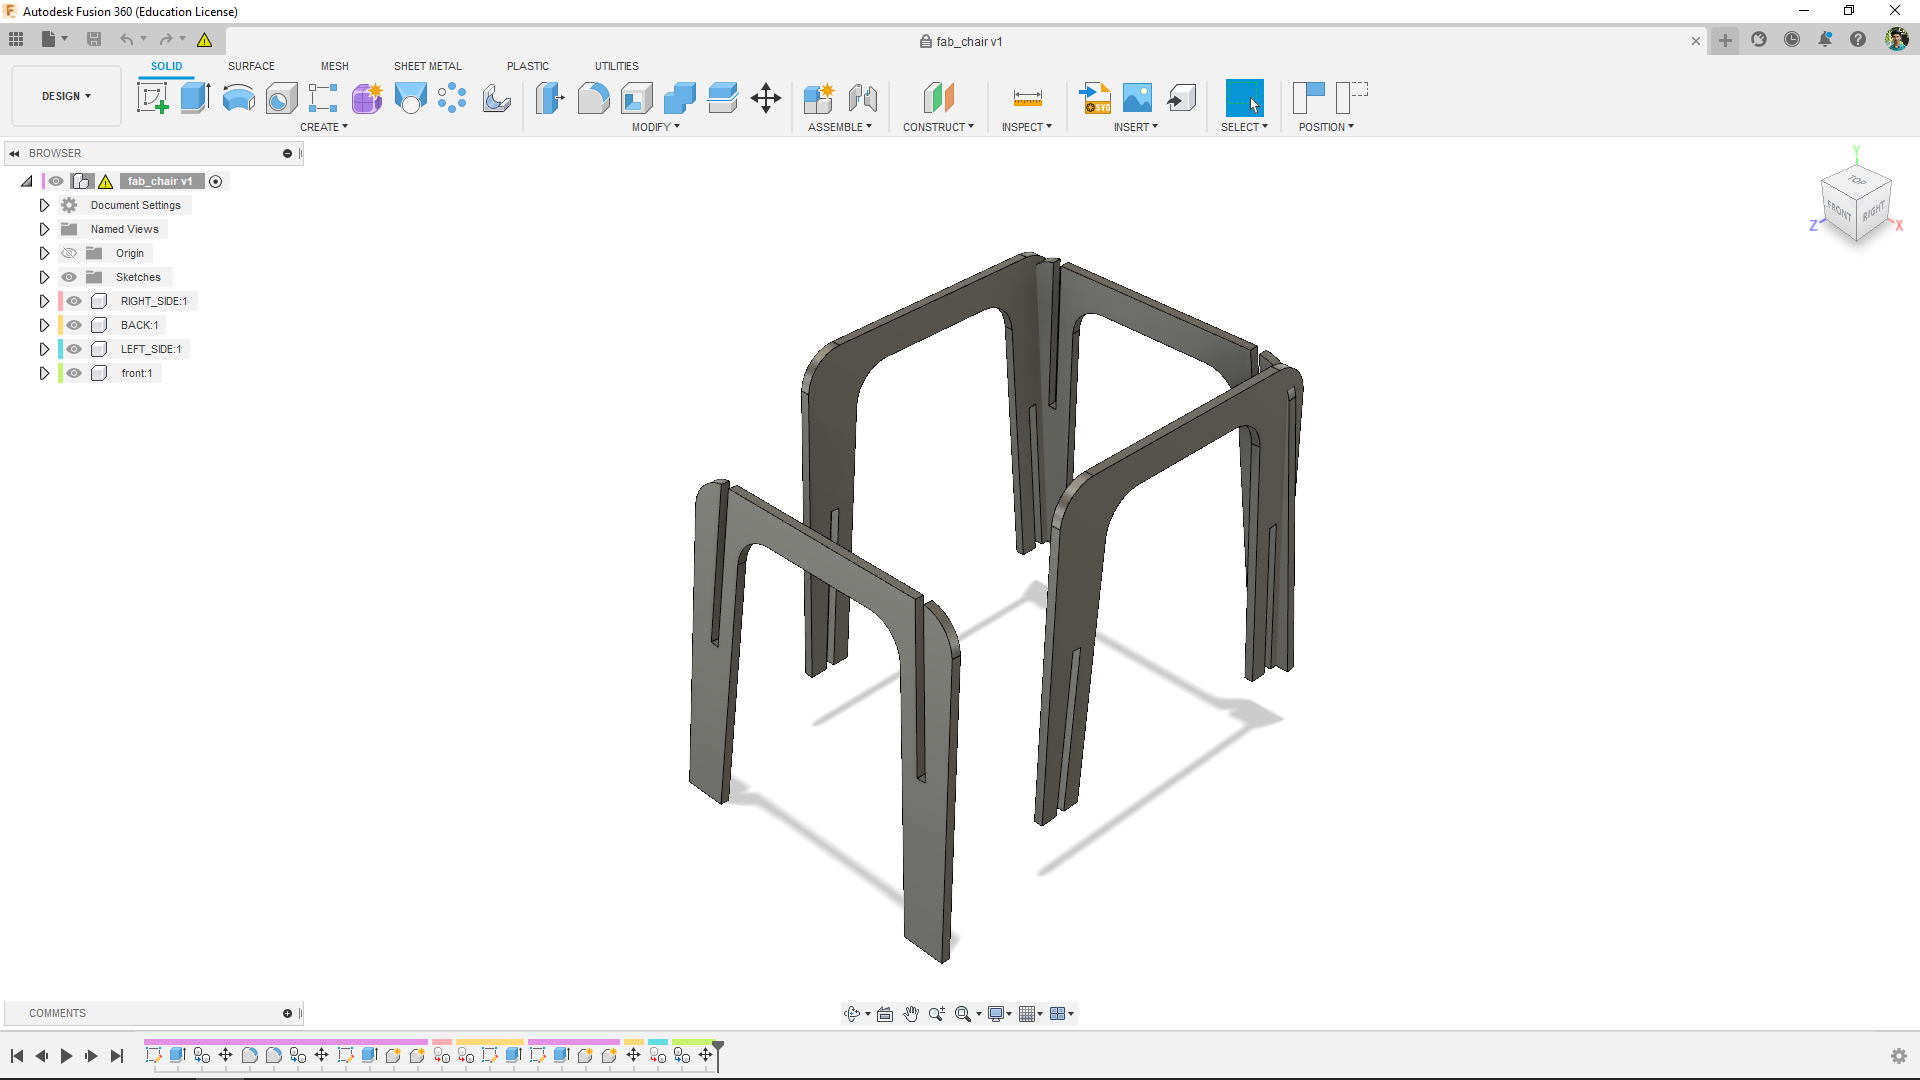Toggle visibility of front:1 component
This screenshot has width=1920, height=1080.
[74, 373]
